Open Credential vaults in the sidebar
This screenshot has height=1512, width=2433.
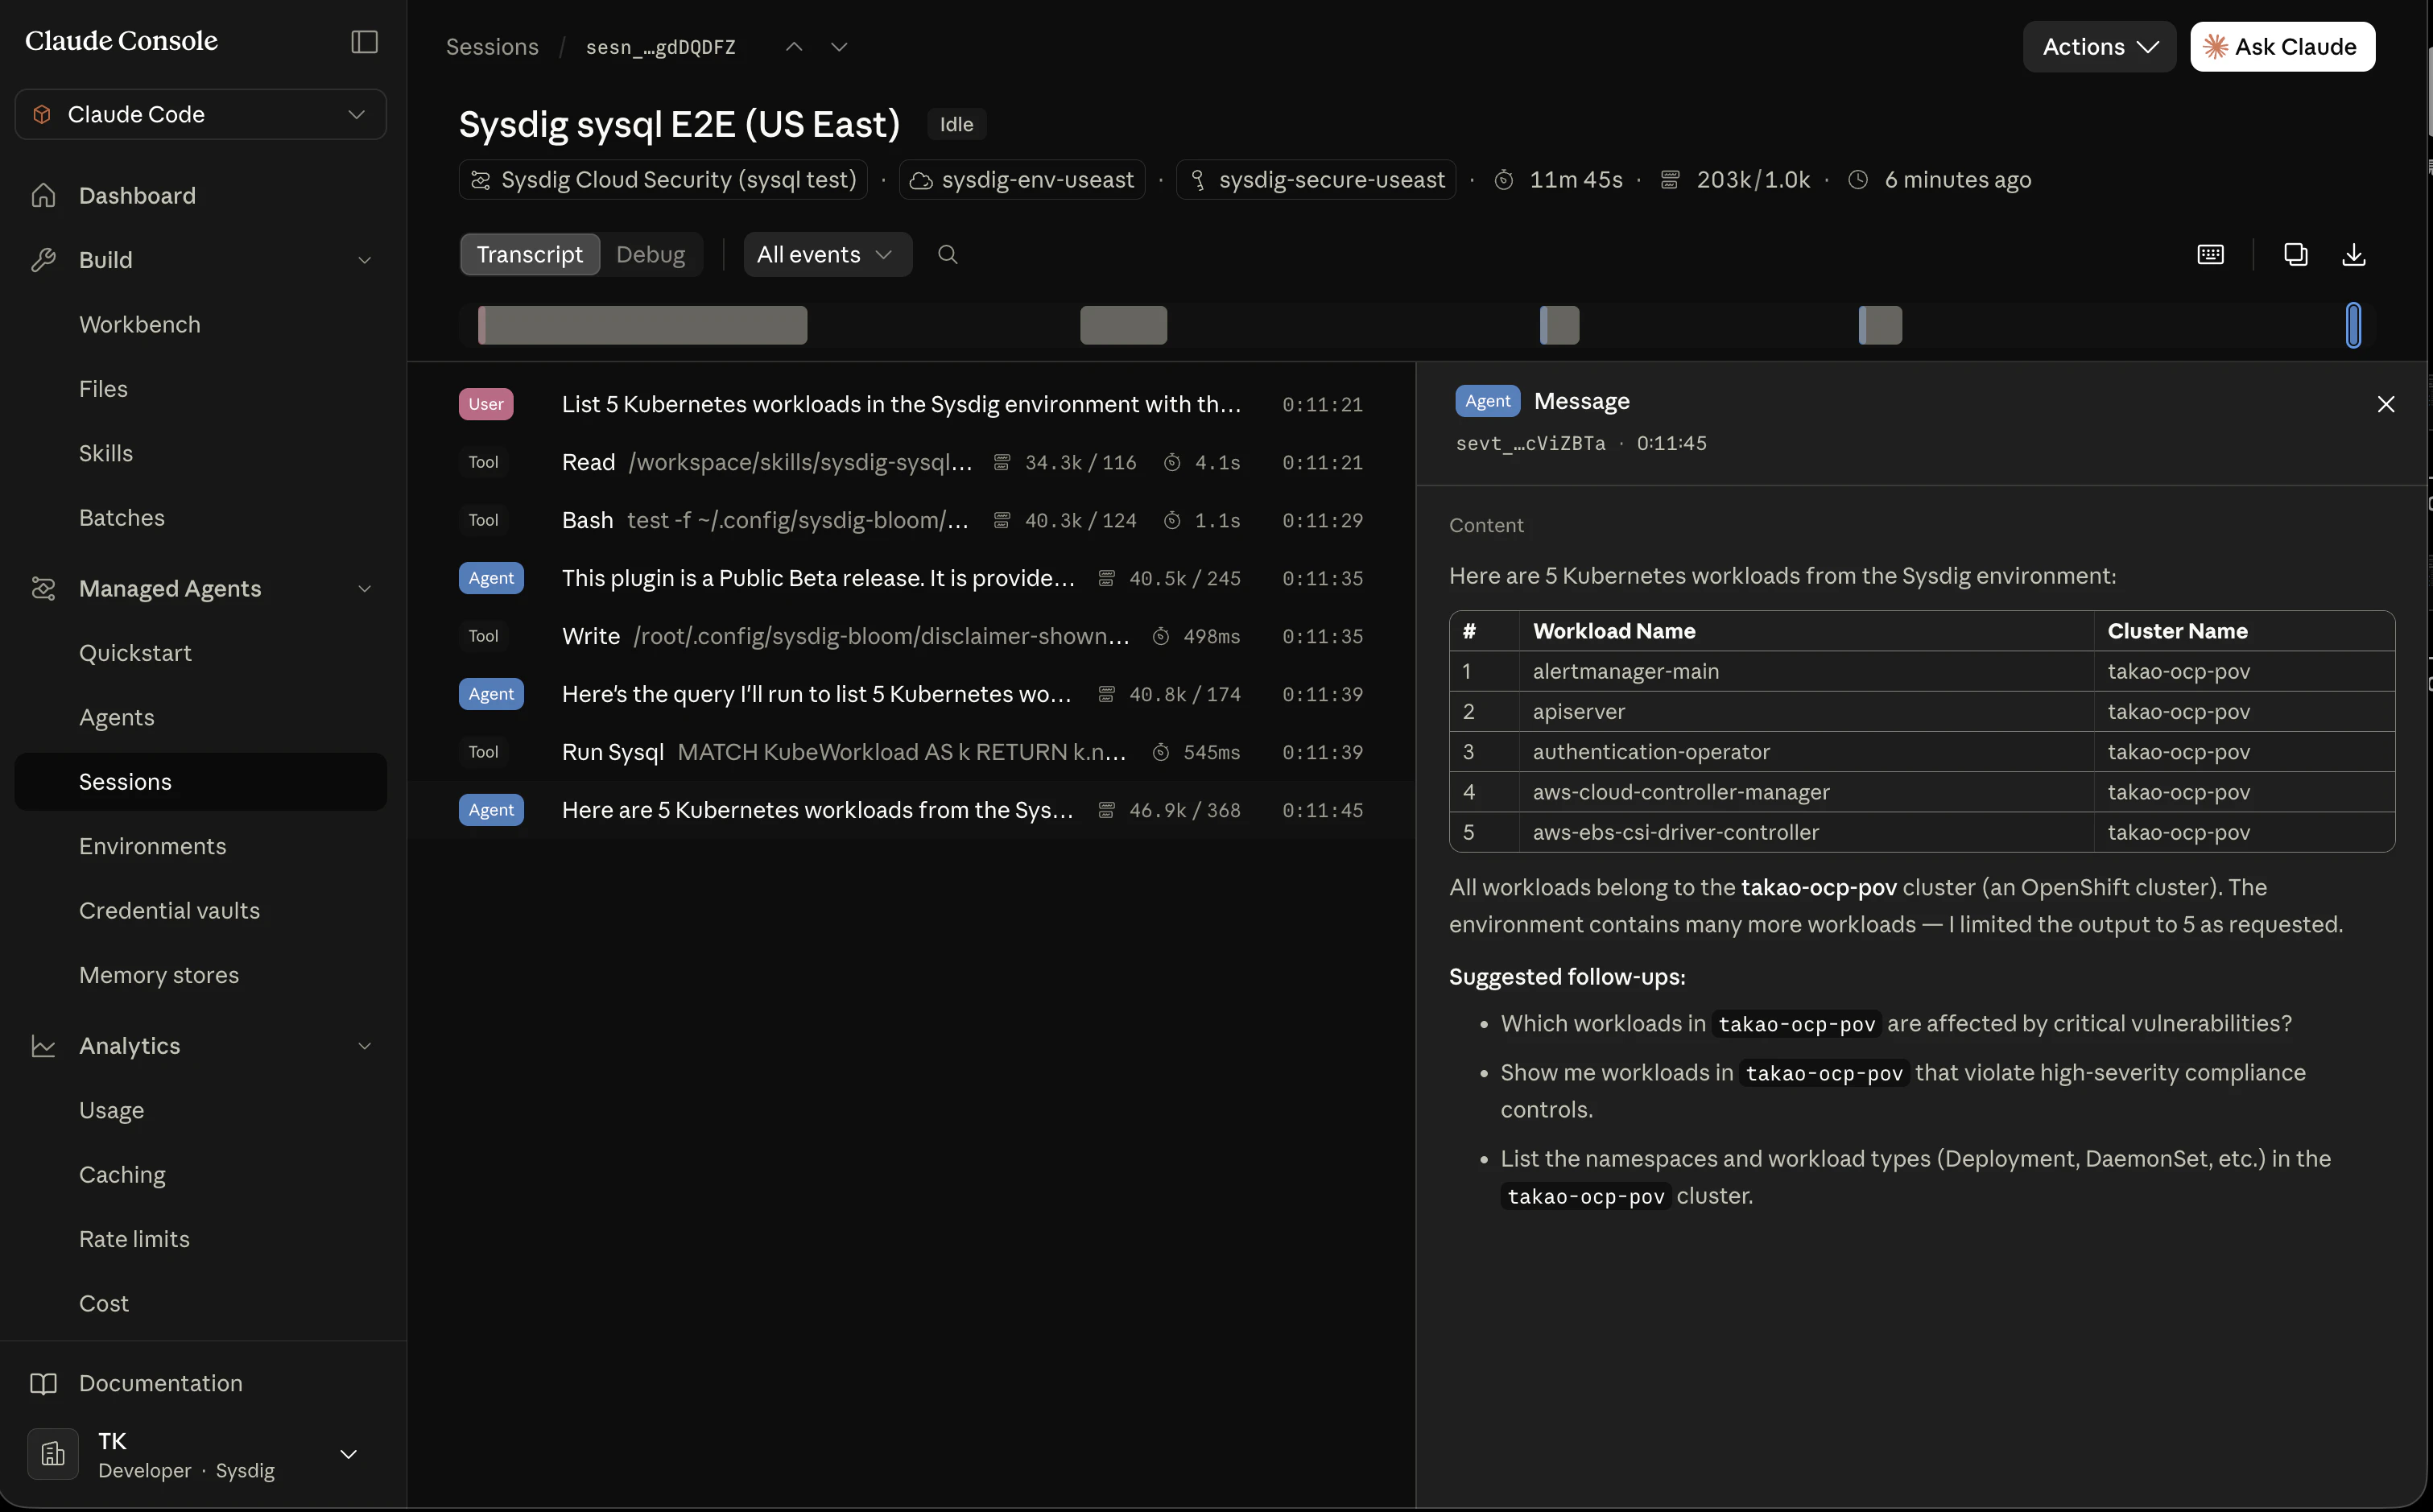coord(170,910)
